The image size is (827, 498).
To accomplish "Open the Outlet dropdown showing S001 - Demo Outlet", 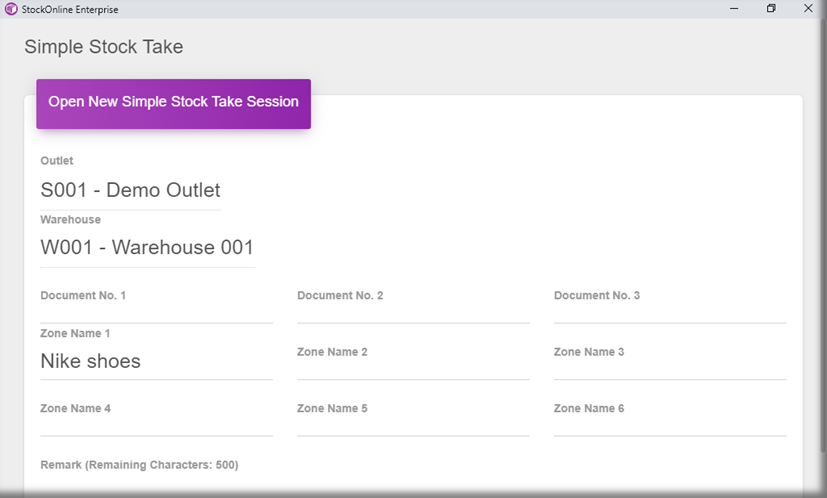I will [x=130, y=190].
